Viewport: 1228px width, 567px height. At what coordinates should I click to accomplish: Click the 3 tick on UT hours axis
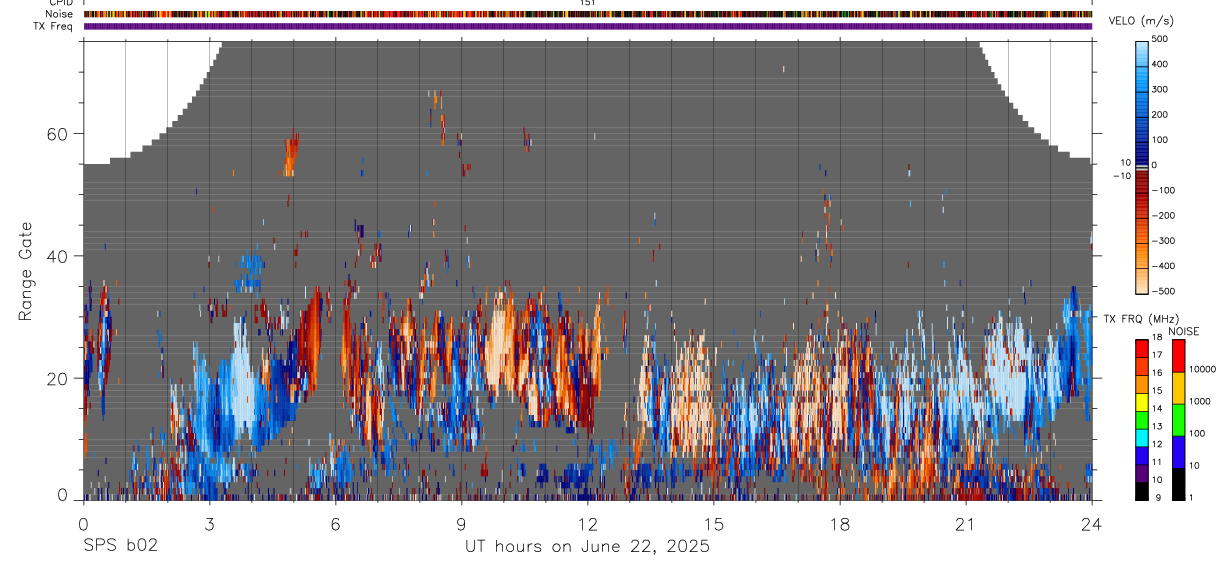point(209,523)
